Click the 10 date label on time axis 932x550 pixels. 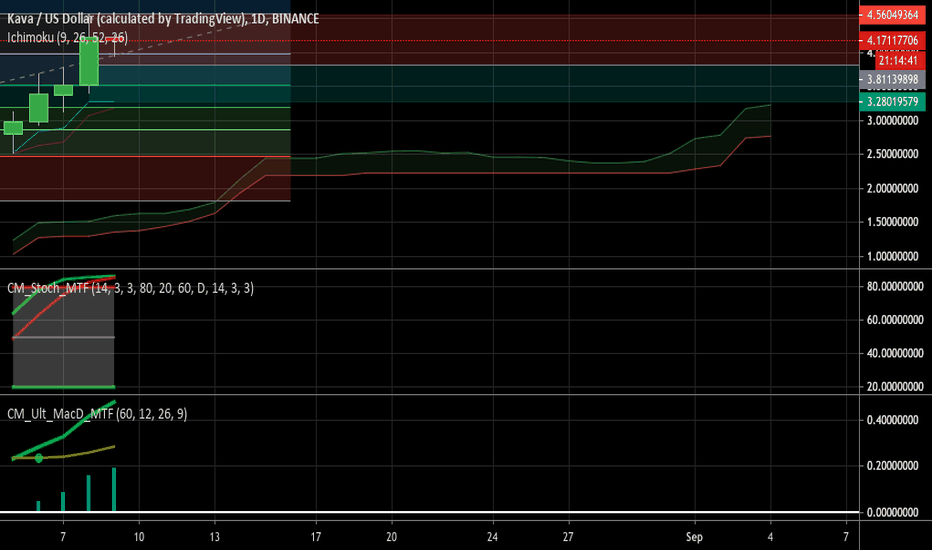pos(138,537)
